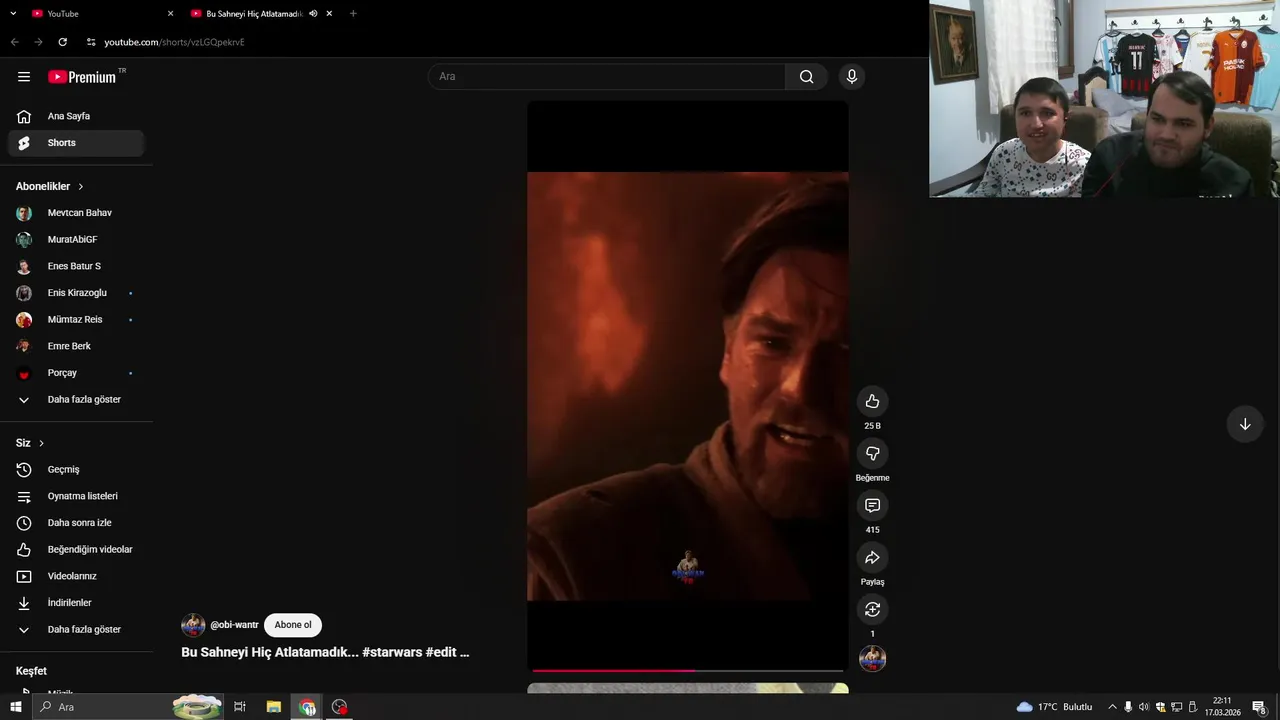Screen dimensions: 1280x720
Task: Click the Abone ol subscribe button
Action: [x=293, y=625]
